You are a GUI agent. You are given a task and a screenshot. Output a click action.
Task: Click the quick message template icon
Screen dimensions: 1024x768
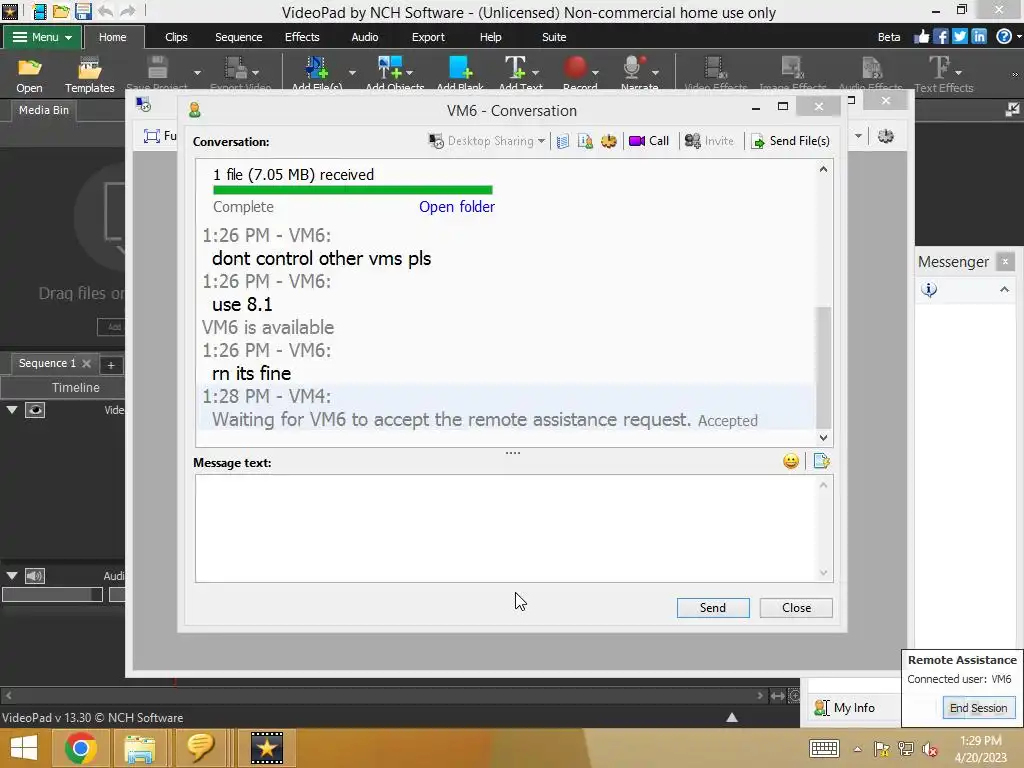point(821,462)
